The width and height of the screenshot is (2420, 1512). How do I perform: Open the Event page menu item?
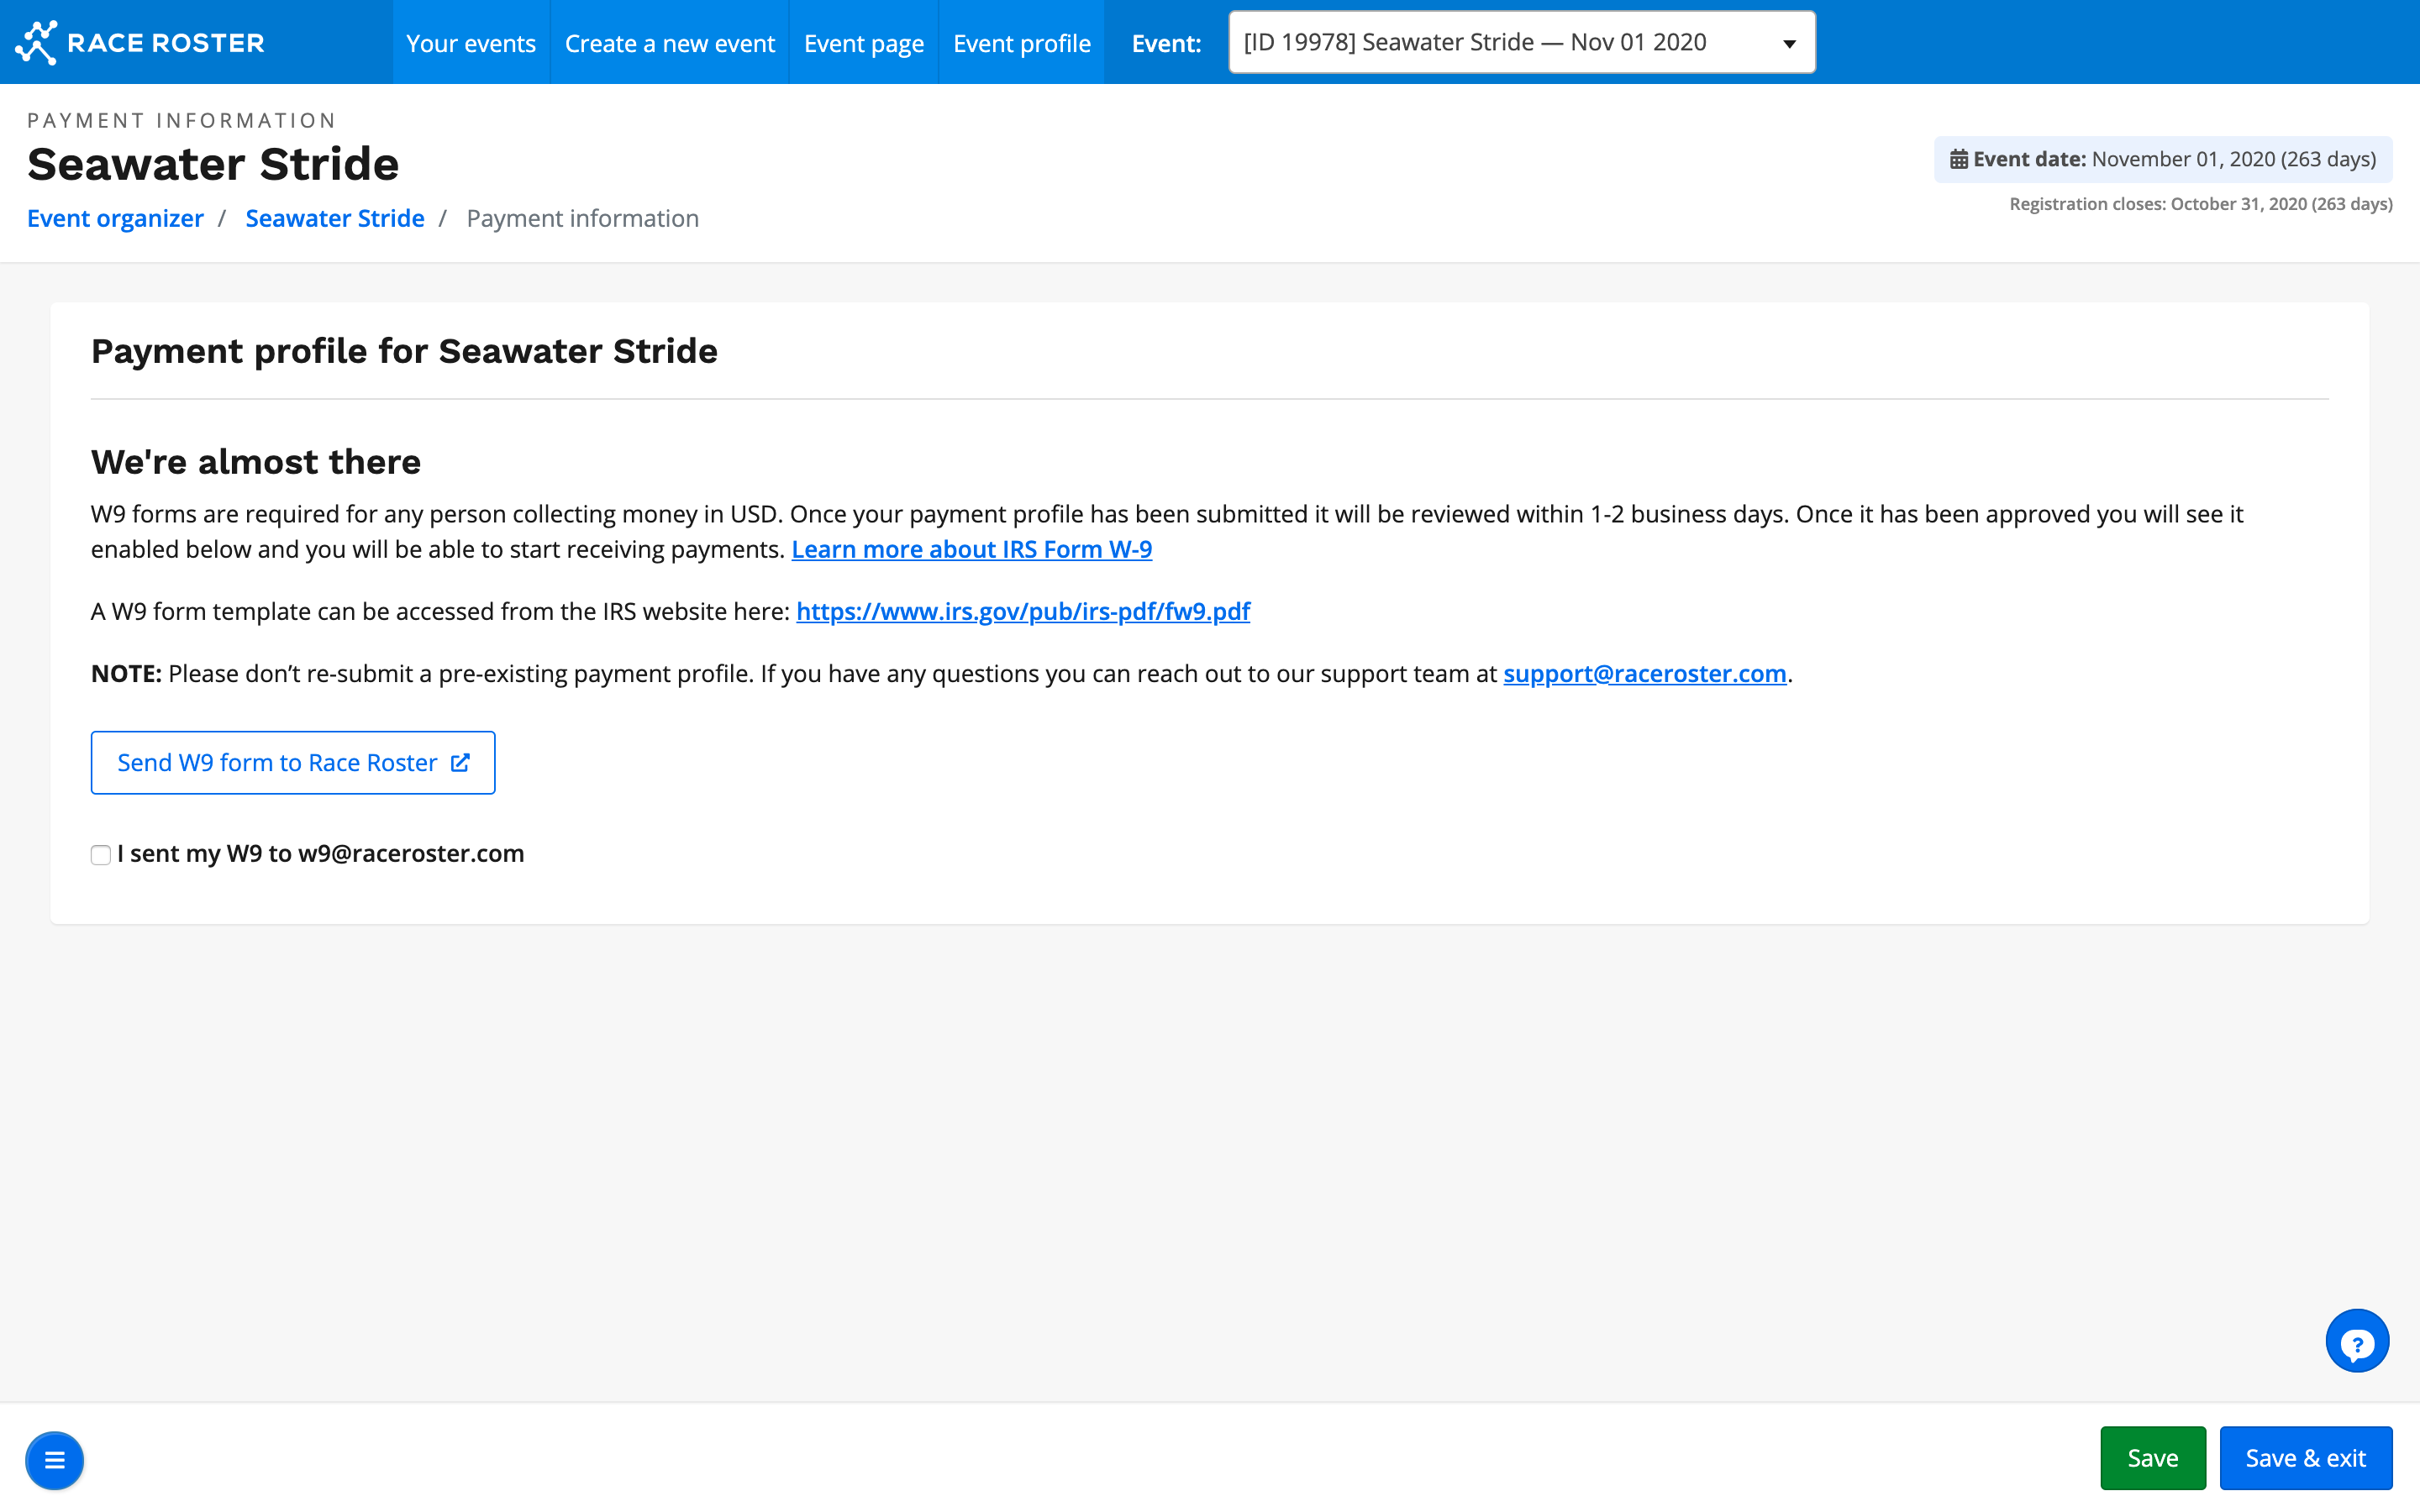click(x=863, y=43)
